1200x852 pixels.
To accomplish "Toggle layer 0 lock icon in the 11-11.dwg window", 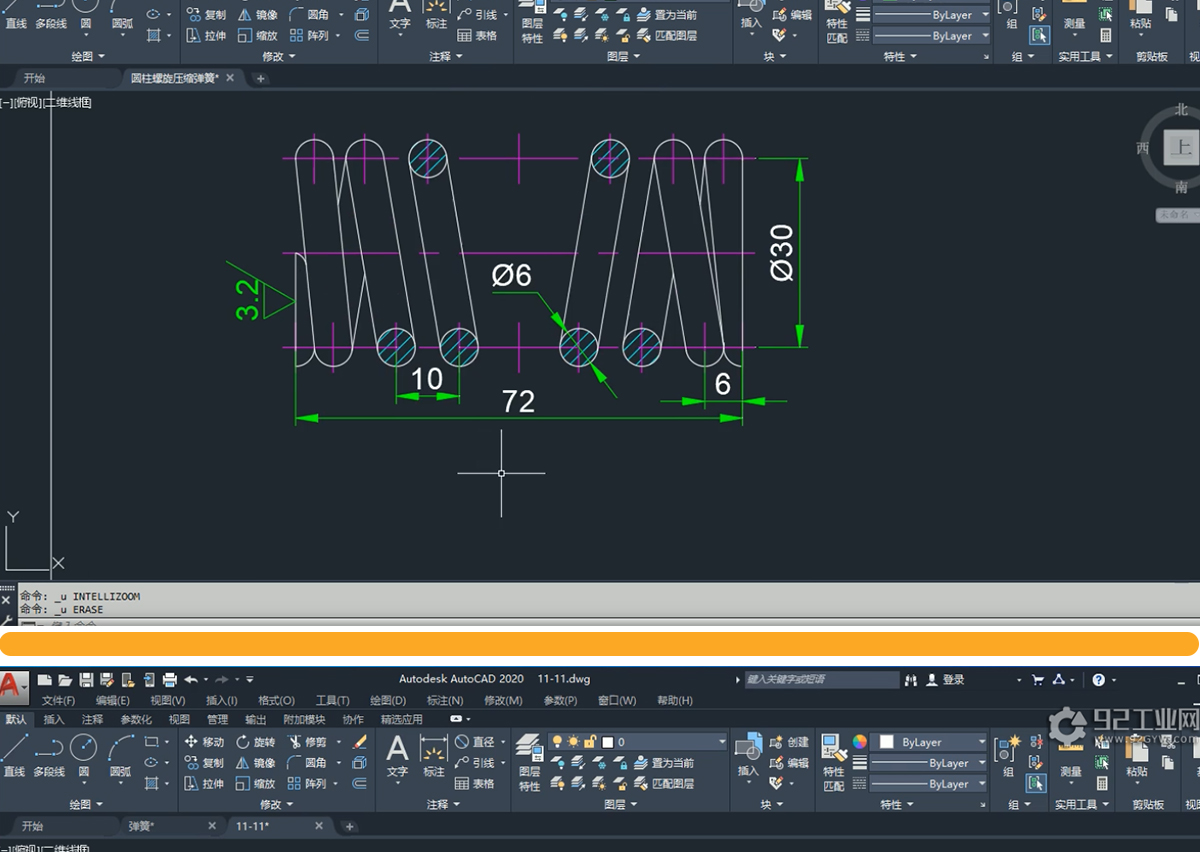I will tap(590, 742).
